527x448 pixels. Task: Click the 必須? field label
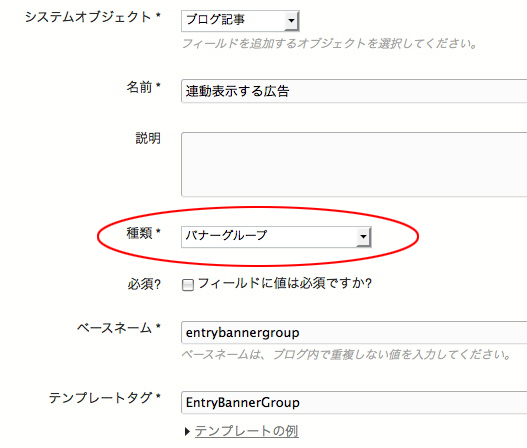(144, 285)
